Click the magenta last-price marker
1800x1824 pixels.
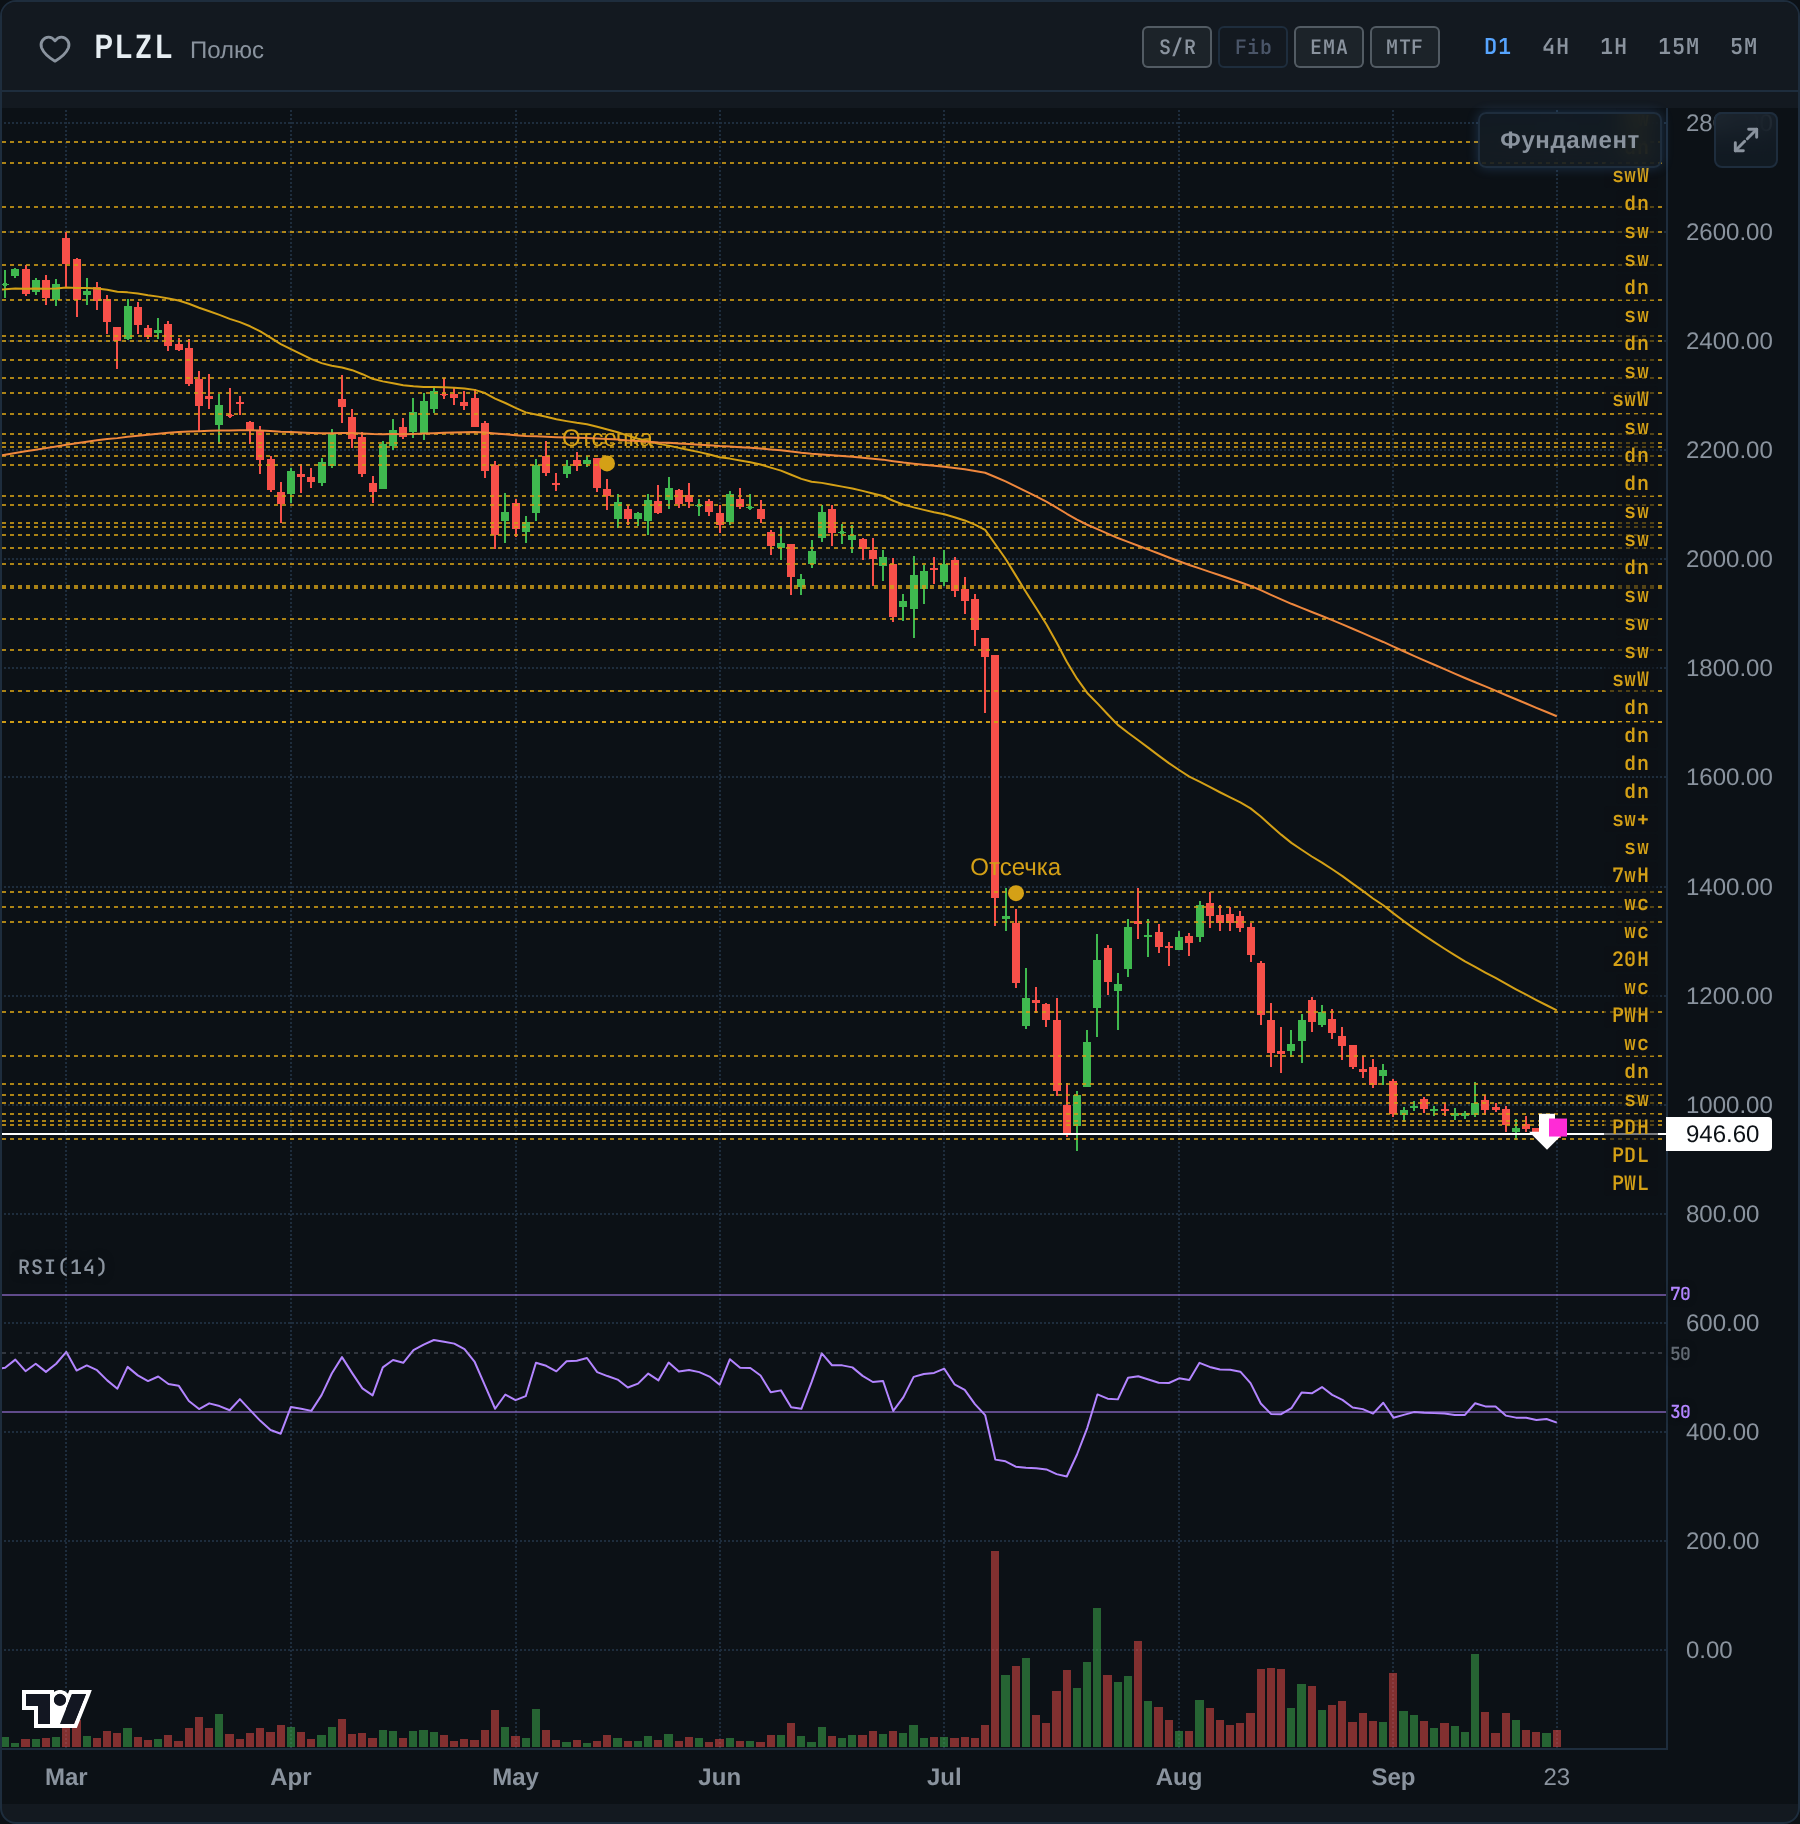(1558, 1127)
